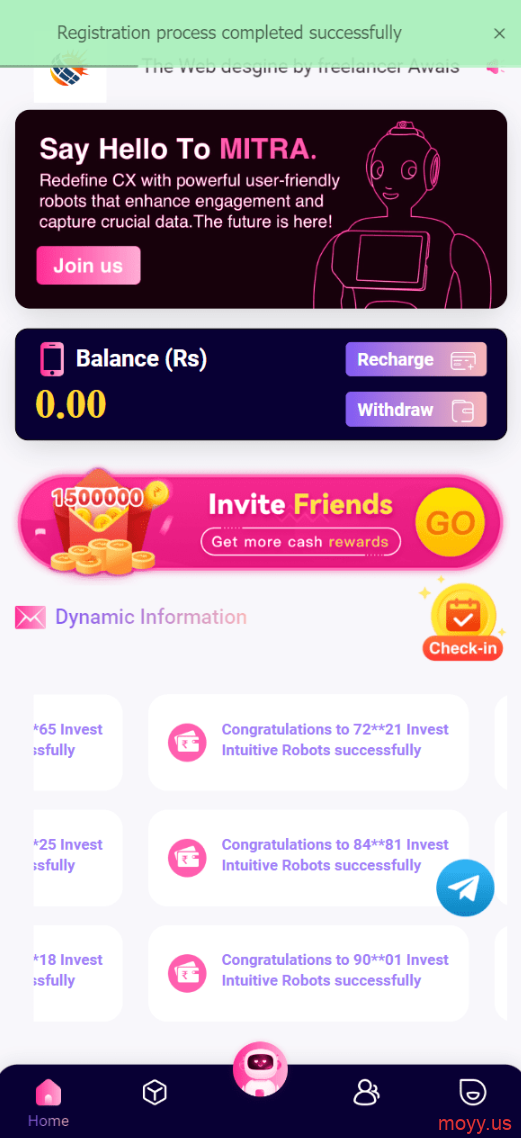521x1138 pixels.
Task: Dismiss the registration success notification
Action: 499,33
